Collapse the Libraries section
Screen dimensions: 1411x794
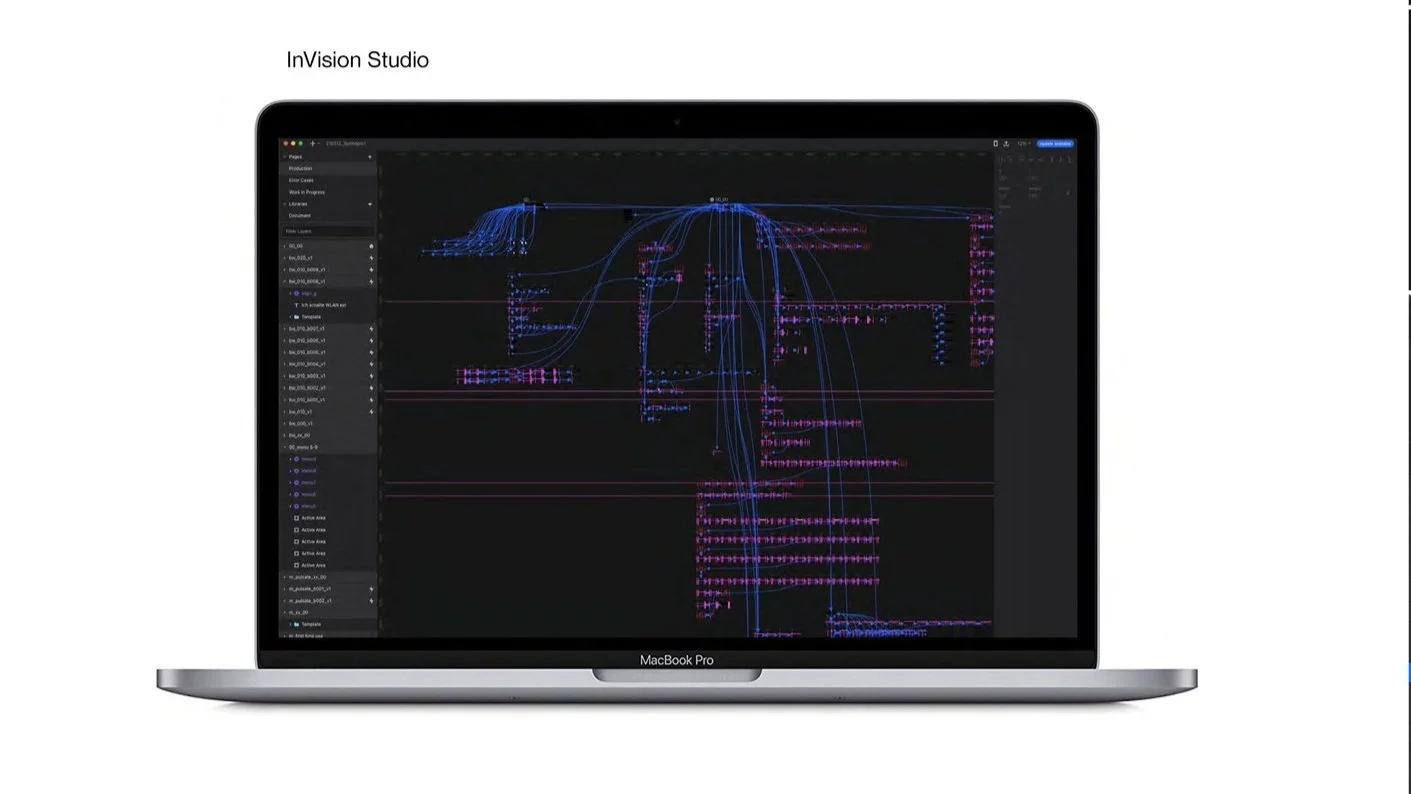point(284,204)
